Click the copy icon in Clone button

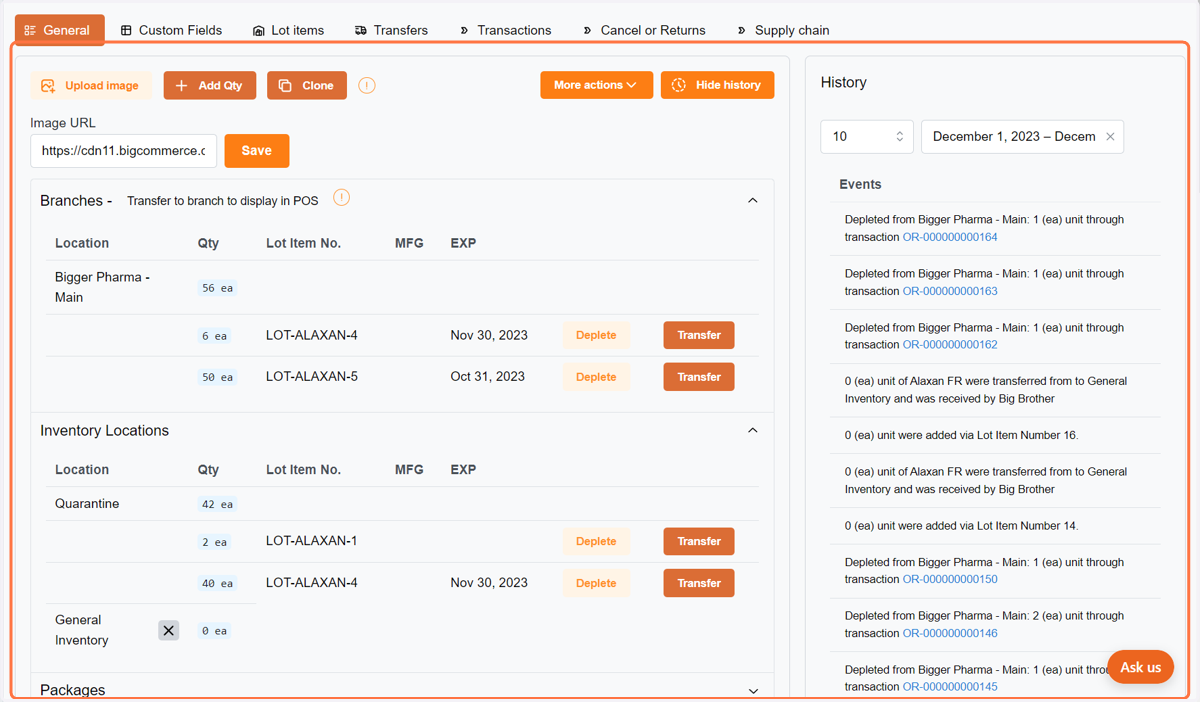click(285, 86)
